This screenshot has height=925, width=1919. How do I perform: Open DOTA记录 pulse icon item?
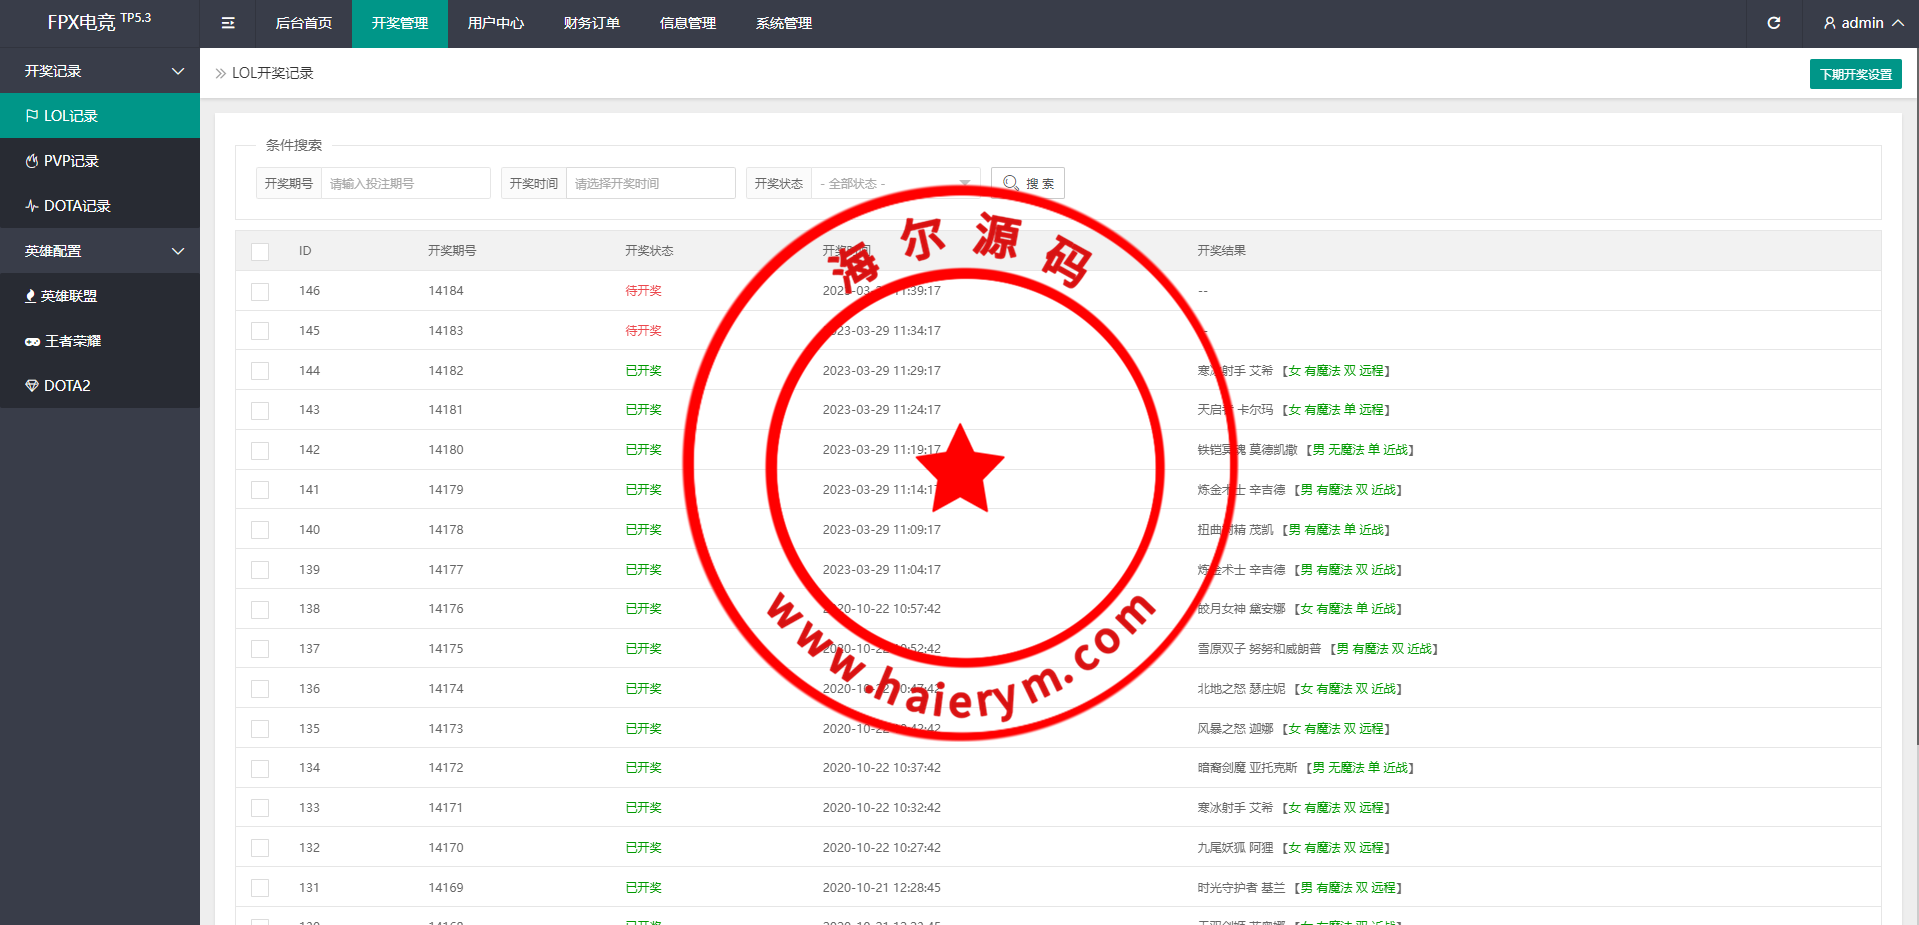tap(32, 206)
